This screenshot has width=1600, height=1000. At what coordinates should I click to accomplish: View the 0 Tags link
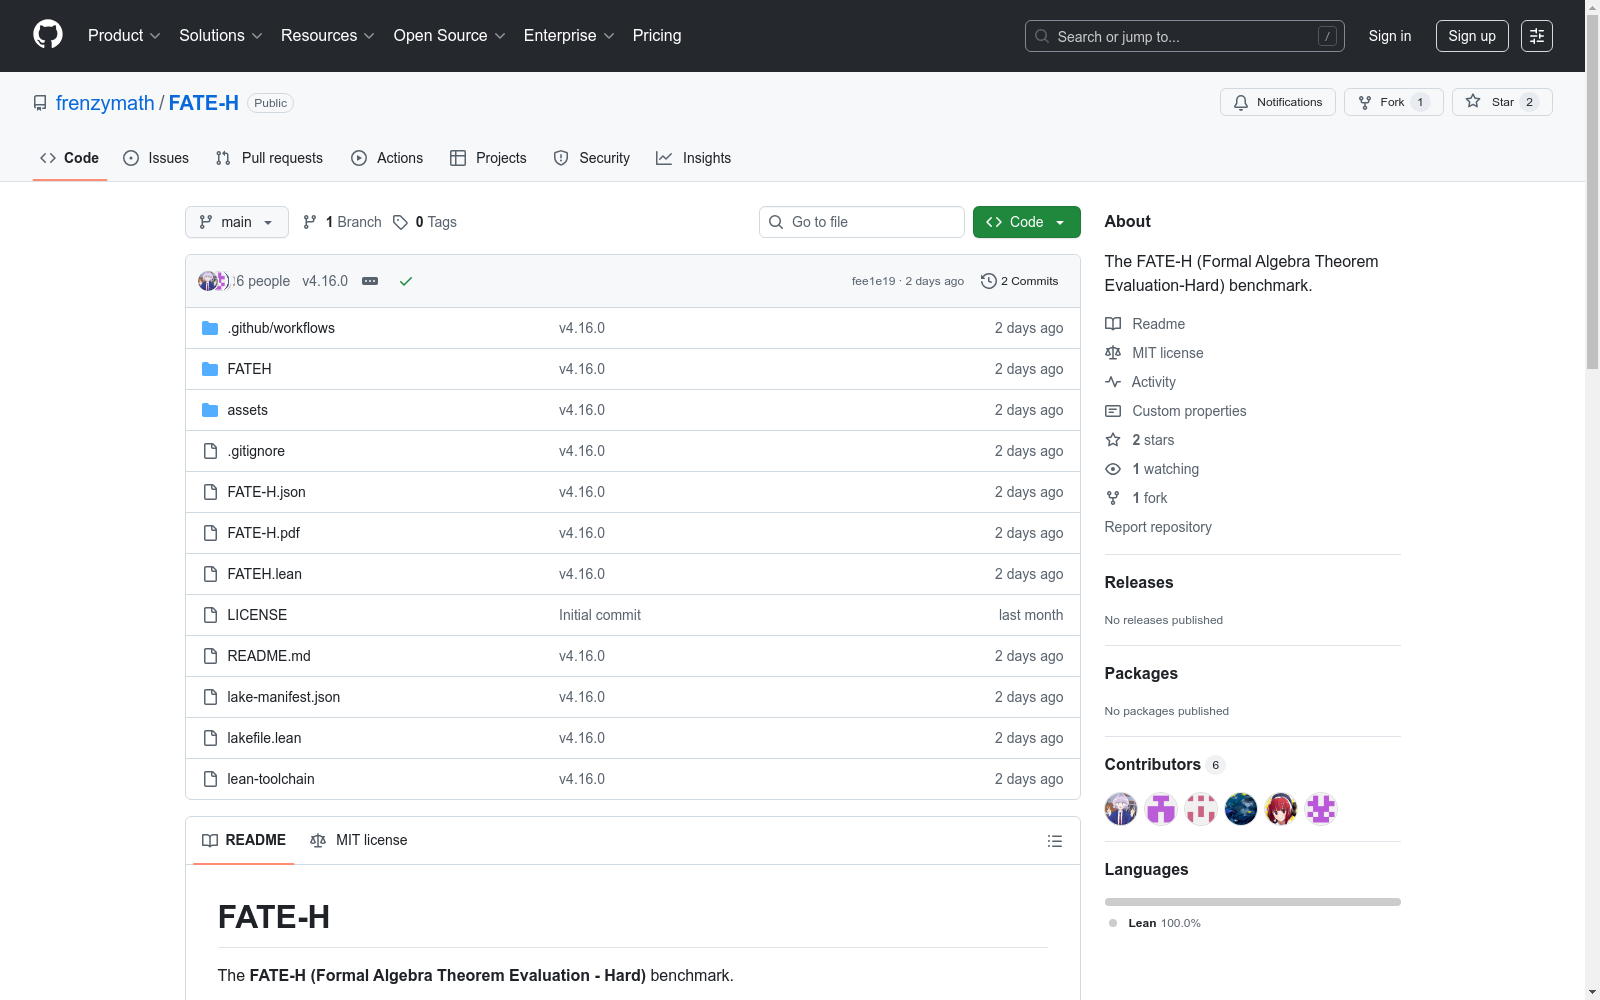click(x=425, y=222)
